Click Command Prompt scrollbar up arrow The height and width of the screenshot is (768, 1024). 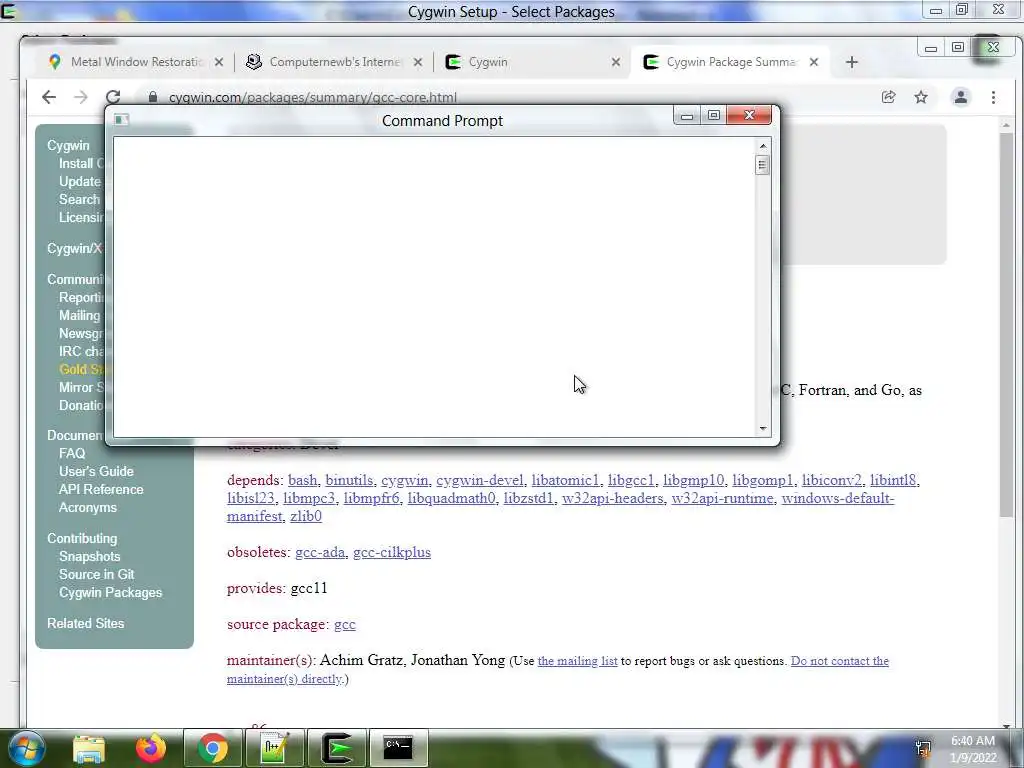[762, 146]
